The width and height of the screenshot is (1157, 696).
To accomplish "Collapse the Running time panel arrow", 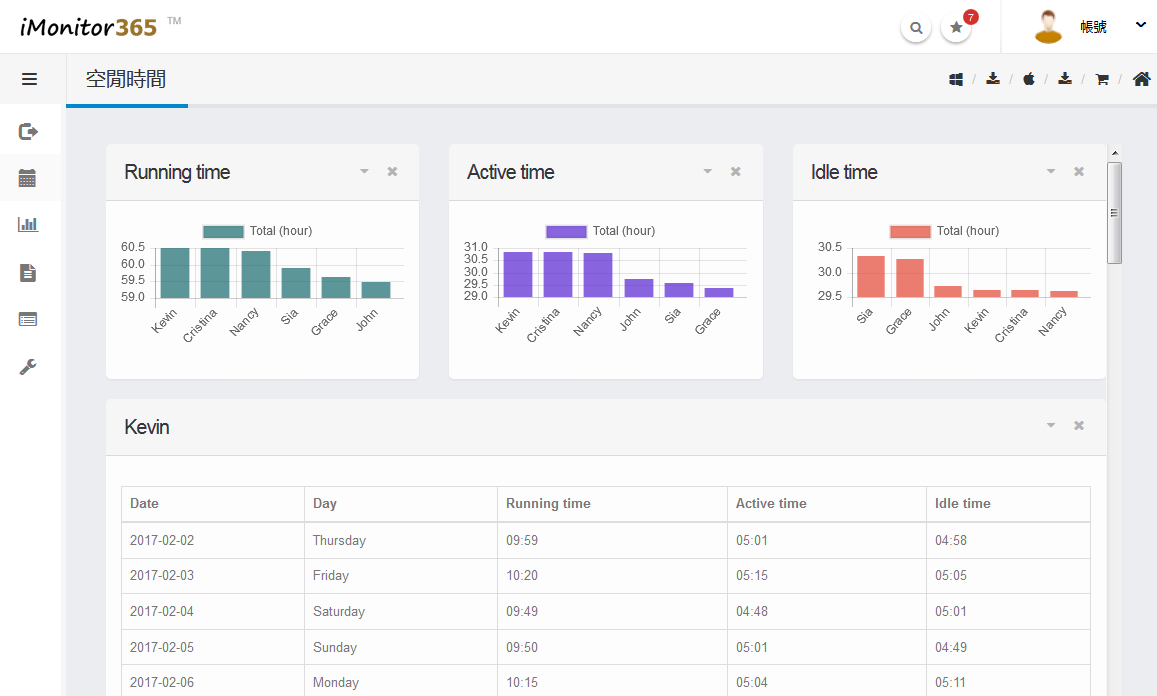I will (x=364, y=172).
